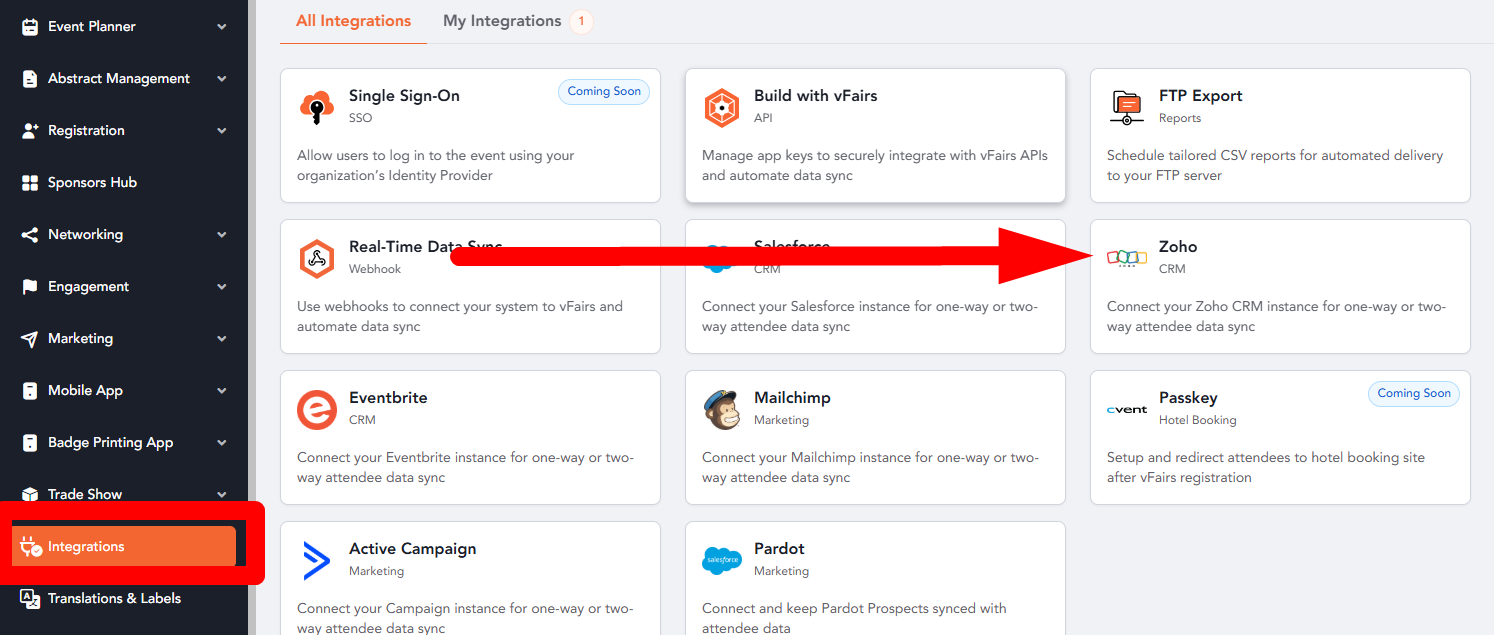Open the Passkey card title
Screen dimensions: 1494x635
coord(1188,398)
